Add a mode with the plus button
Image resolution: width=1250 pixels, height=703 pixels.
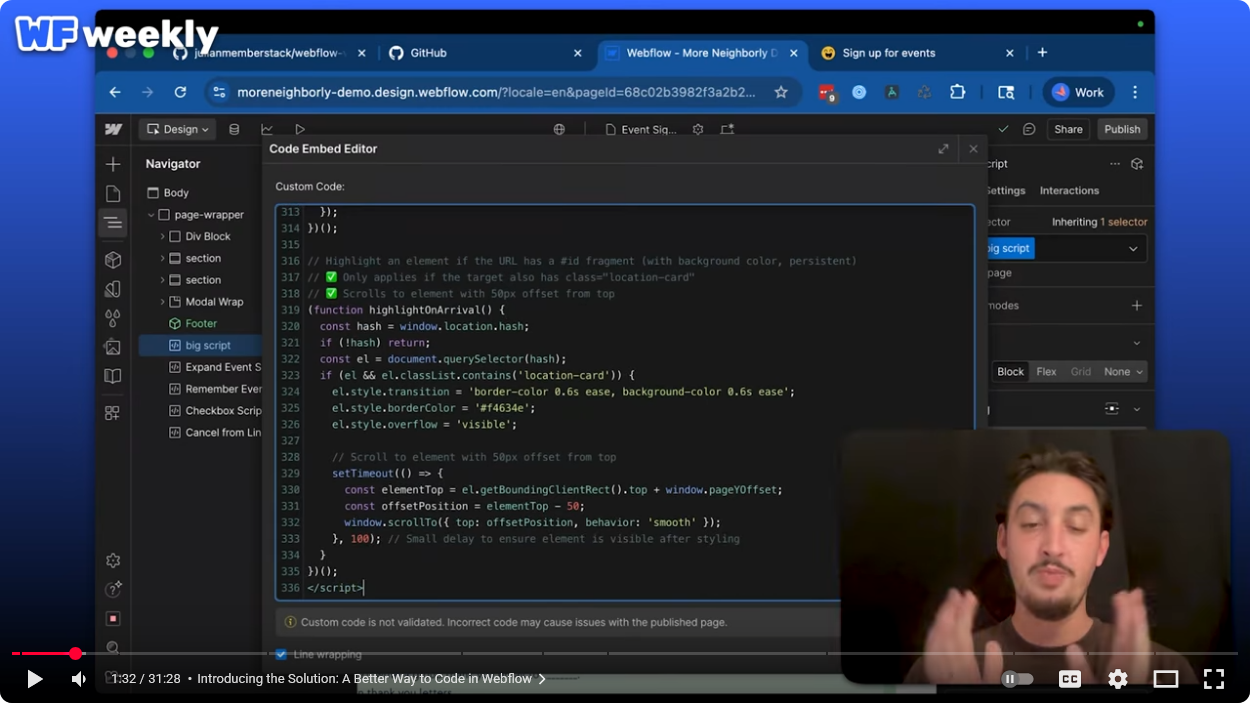(x=1136, y=306)
